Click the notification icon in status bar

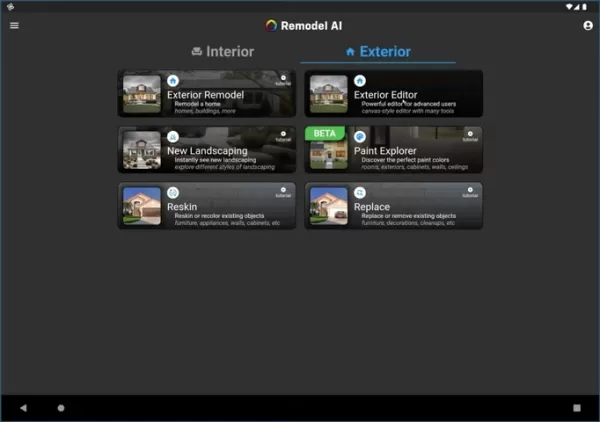[x=10, y=7]
